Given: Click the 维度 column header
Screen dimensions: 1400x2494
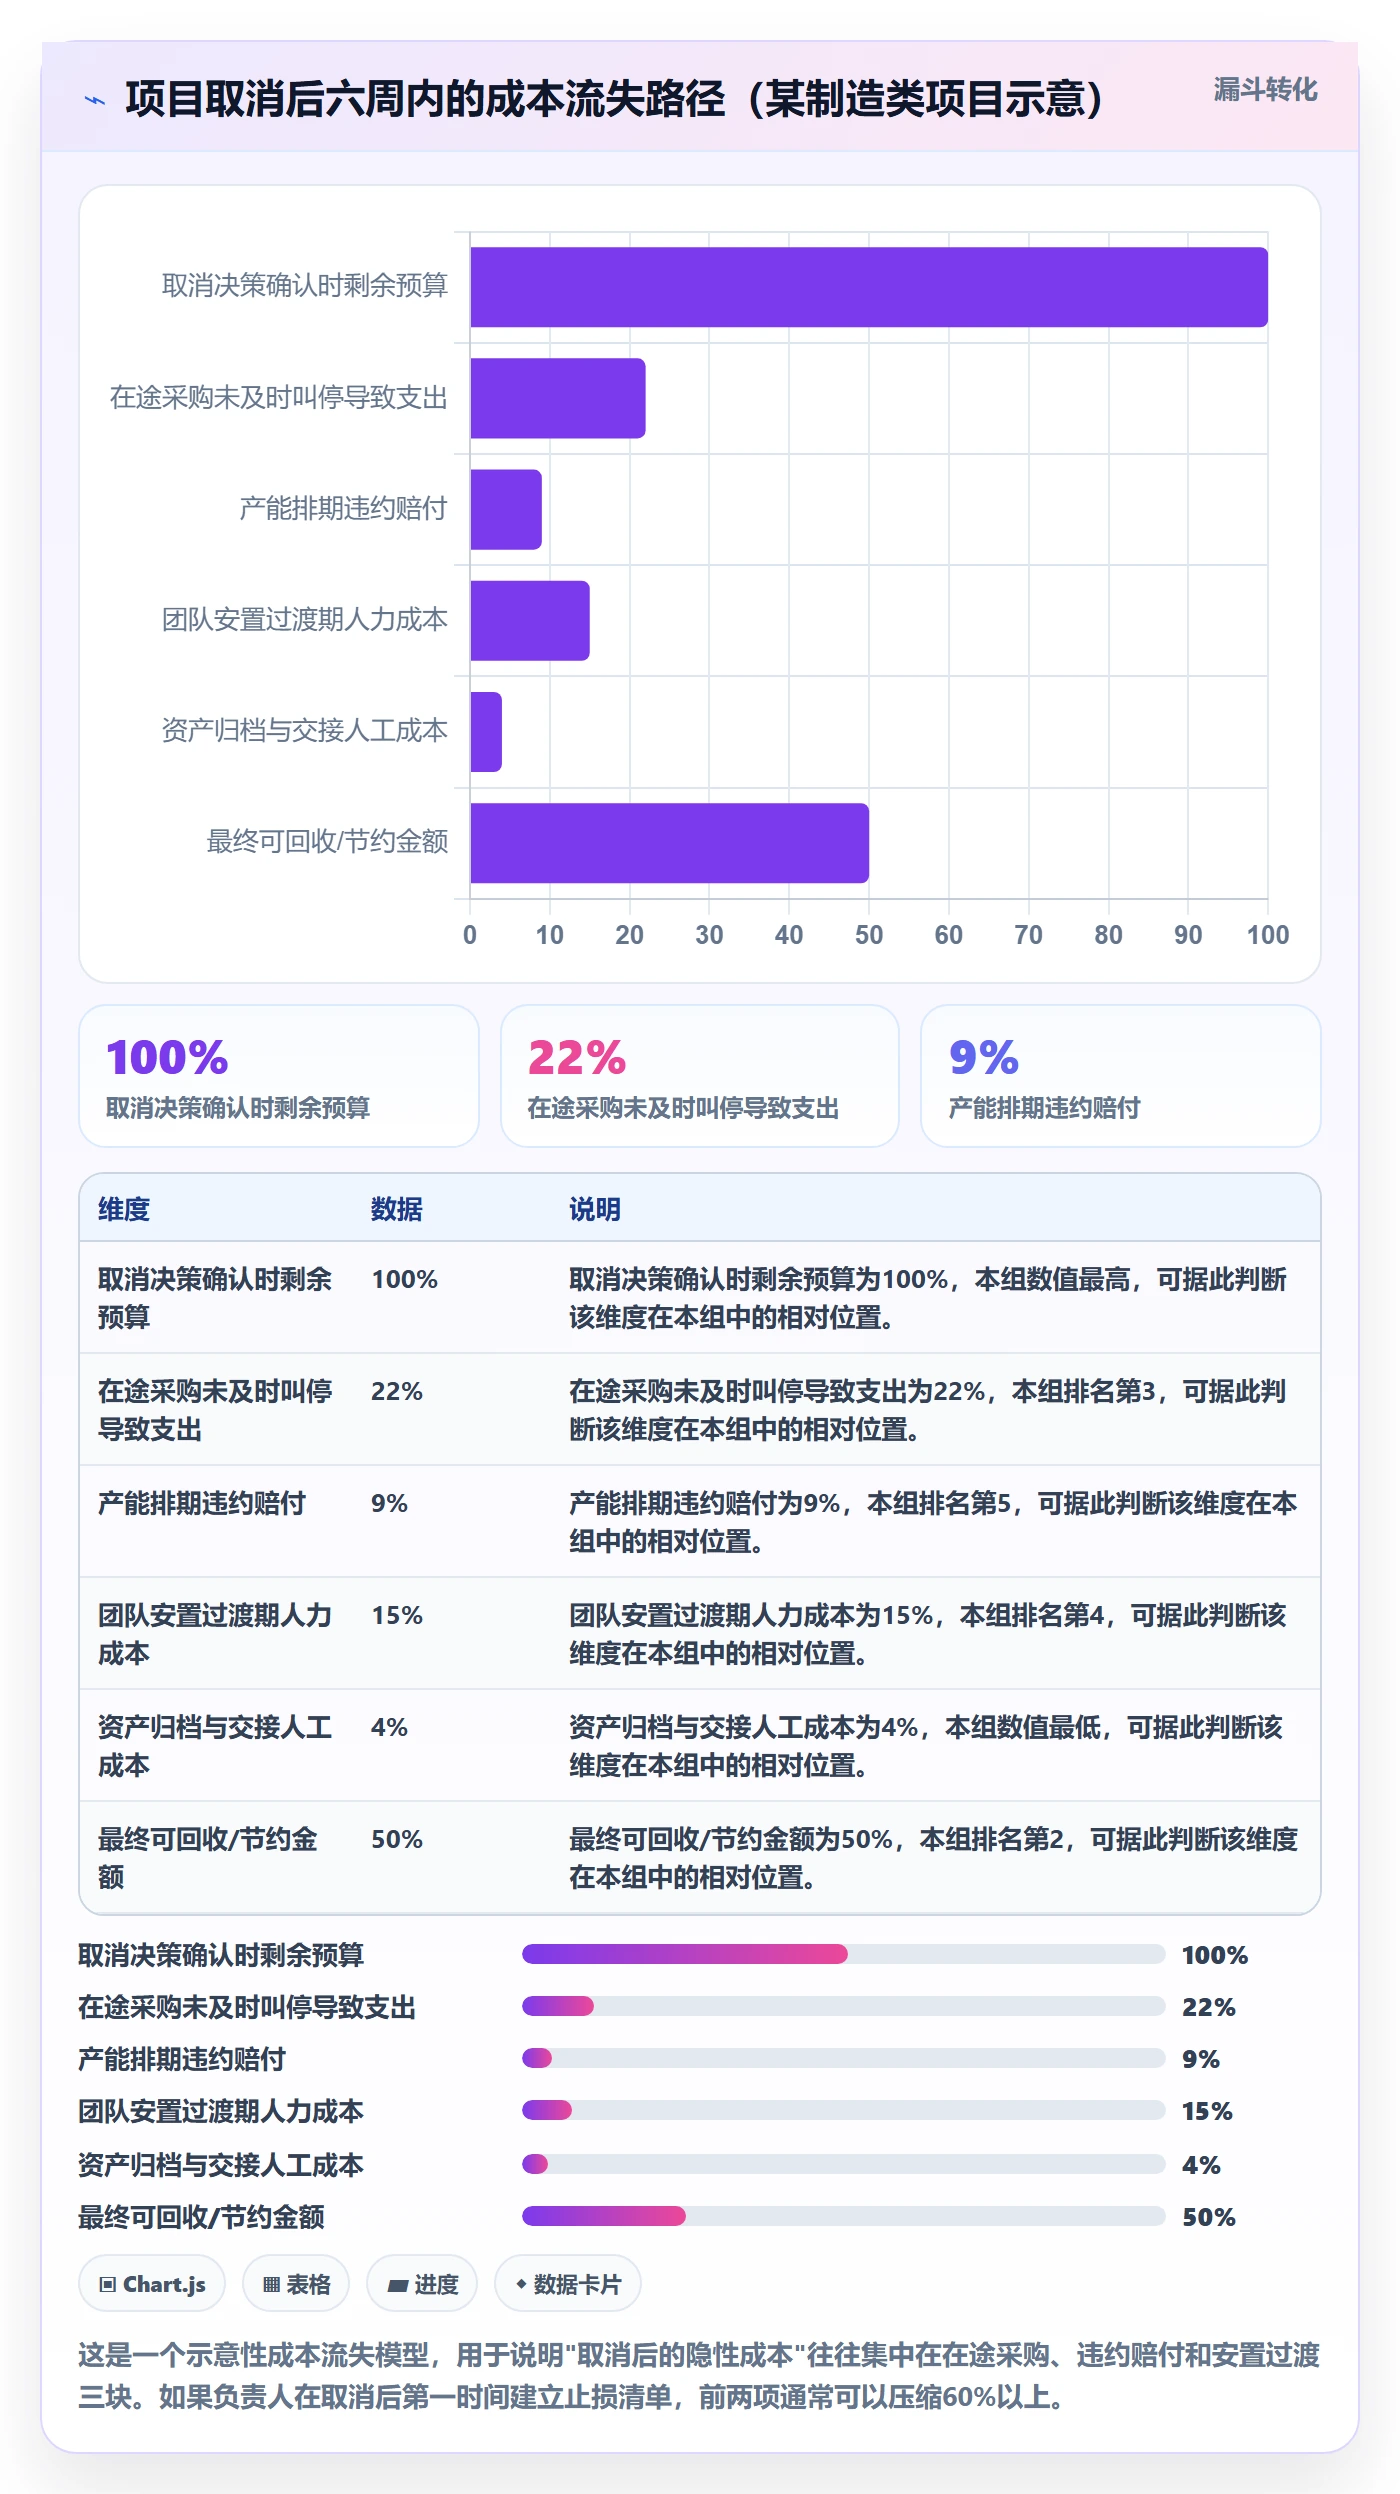Looking at the screenshot, I should [x=124, y=1209].
